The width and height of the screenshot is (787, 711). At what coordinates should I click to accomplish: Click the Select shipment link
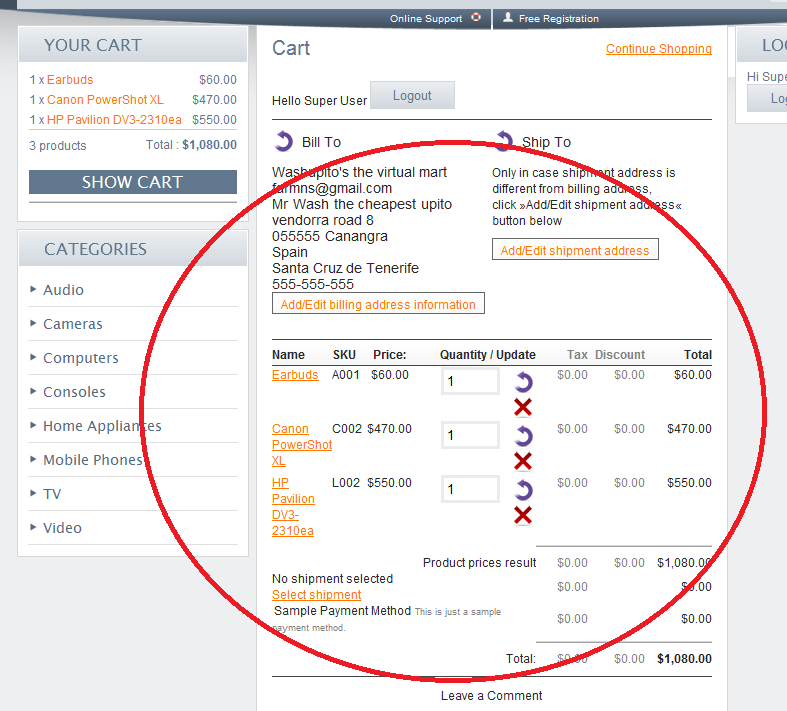click(316, 595)
